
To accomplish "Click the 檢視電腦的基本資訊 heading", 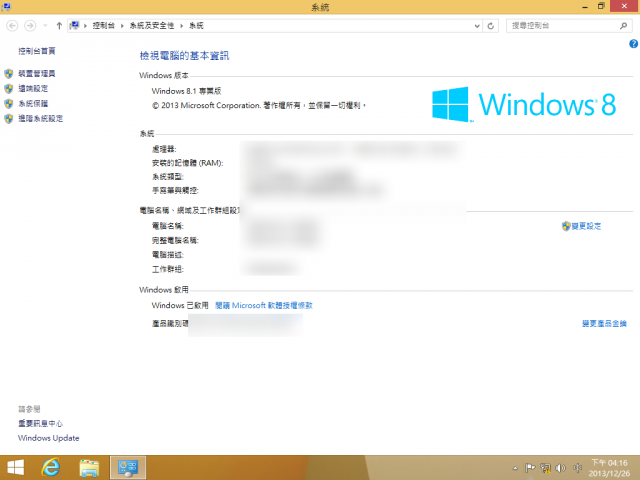I will [x=184, y=56].
